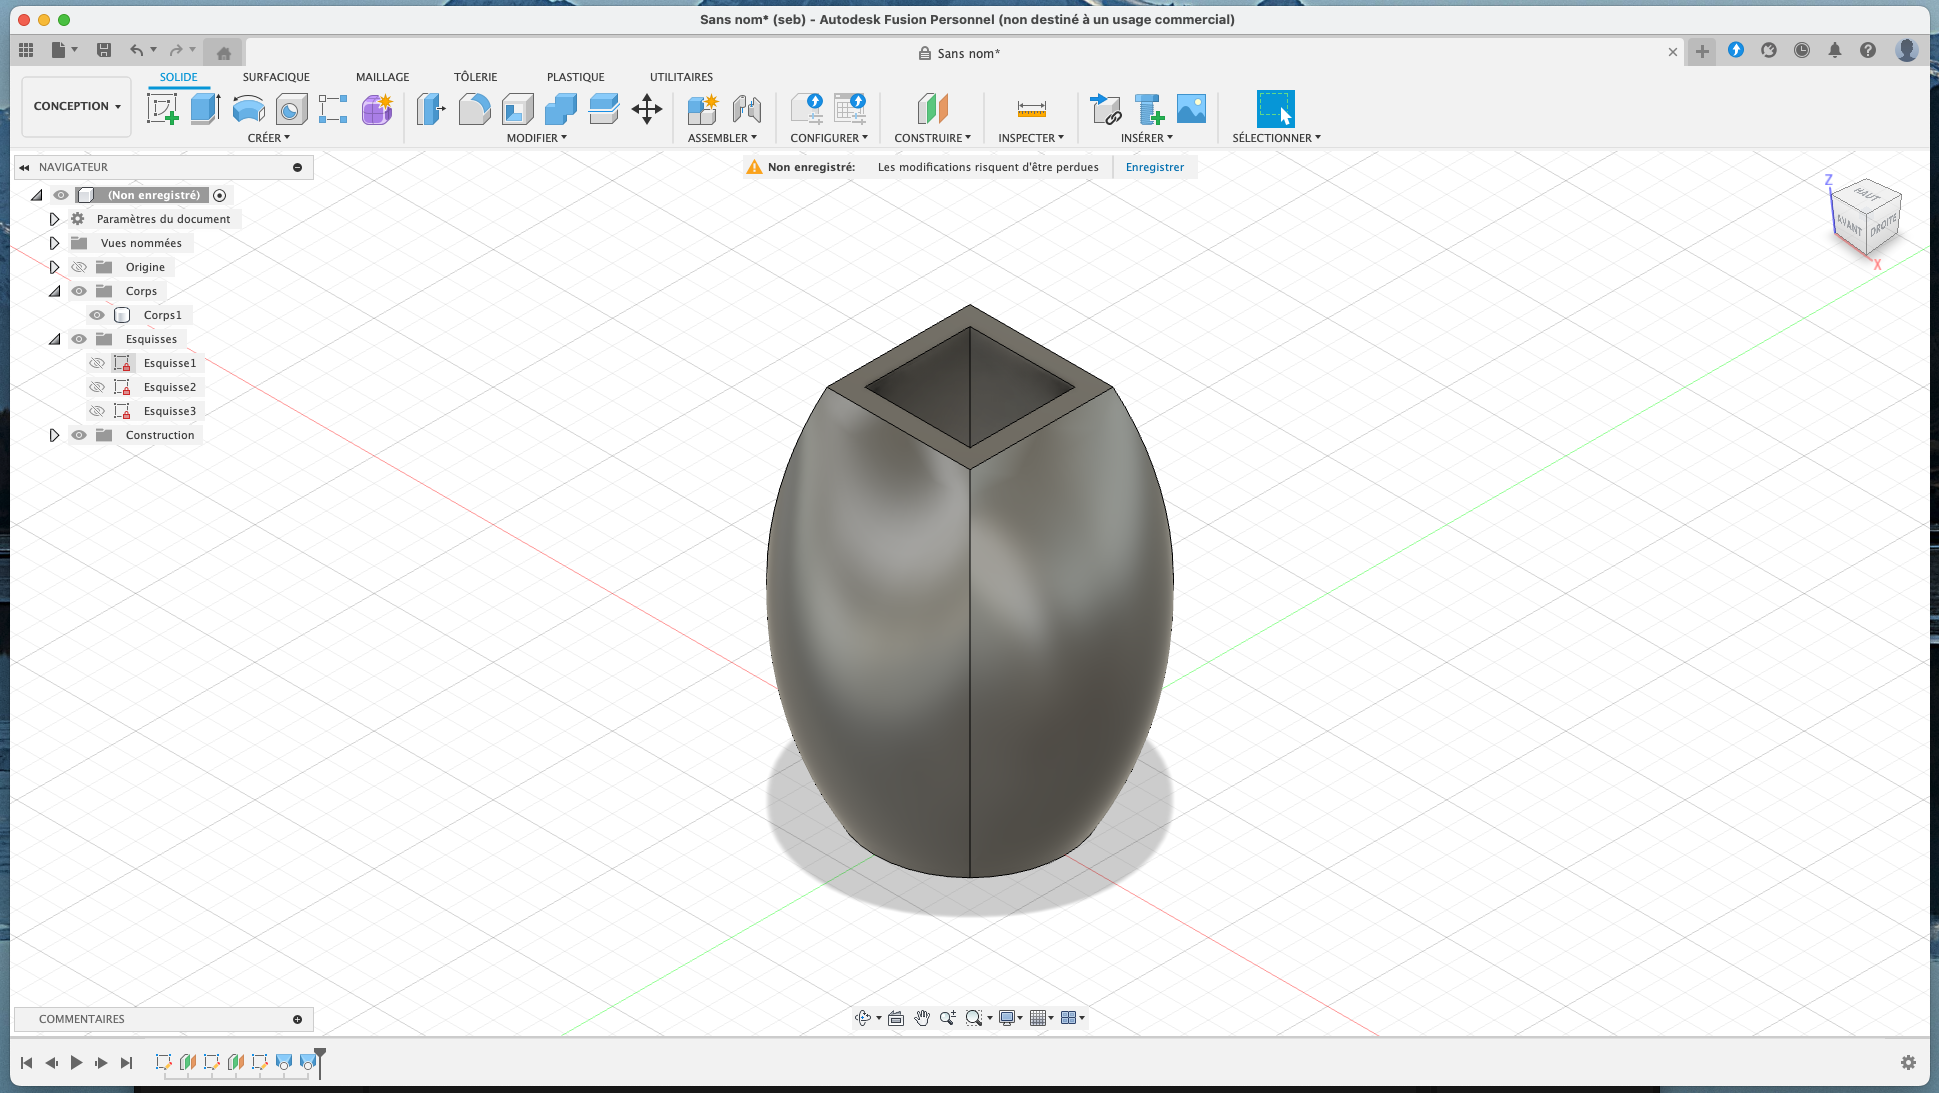Select the Fillet tool
1939x1093 pixels.
pos(474,108)
